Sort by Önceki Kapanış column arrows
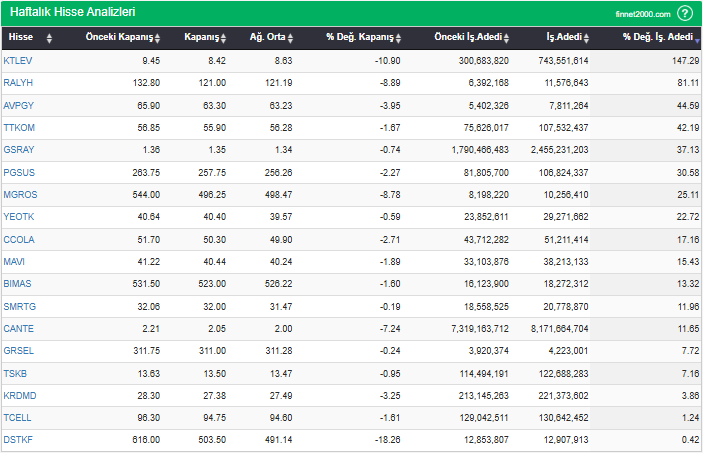The width and height of the screenshot is (703, 453). pos(158,38)
